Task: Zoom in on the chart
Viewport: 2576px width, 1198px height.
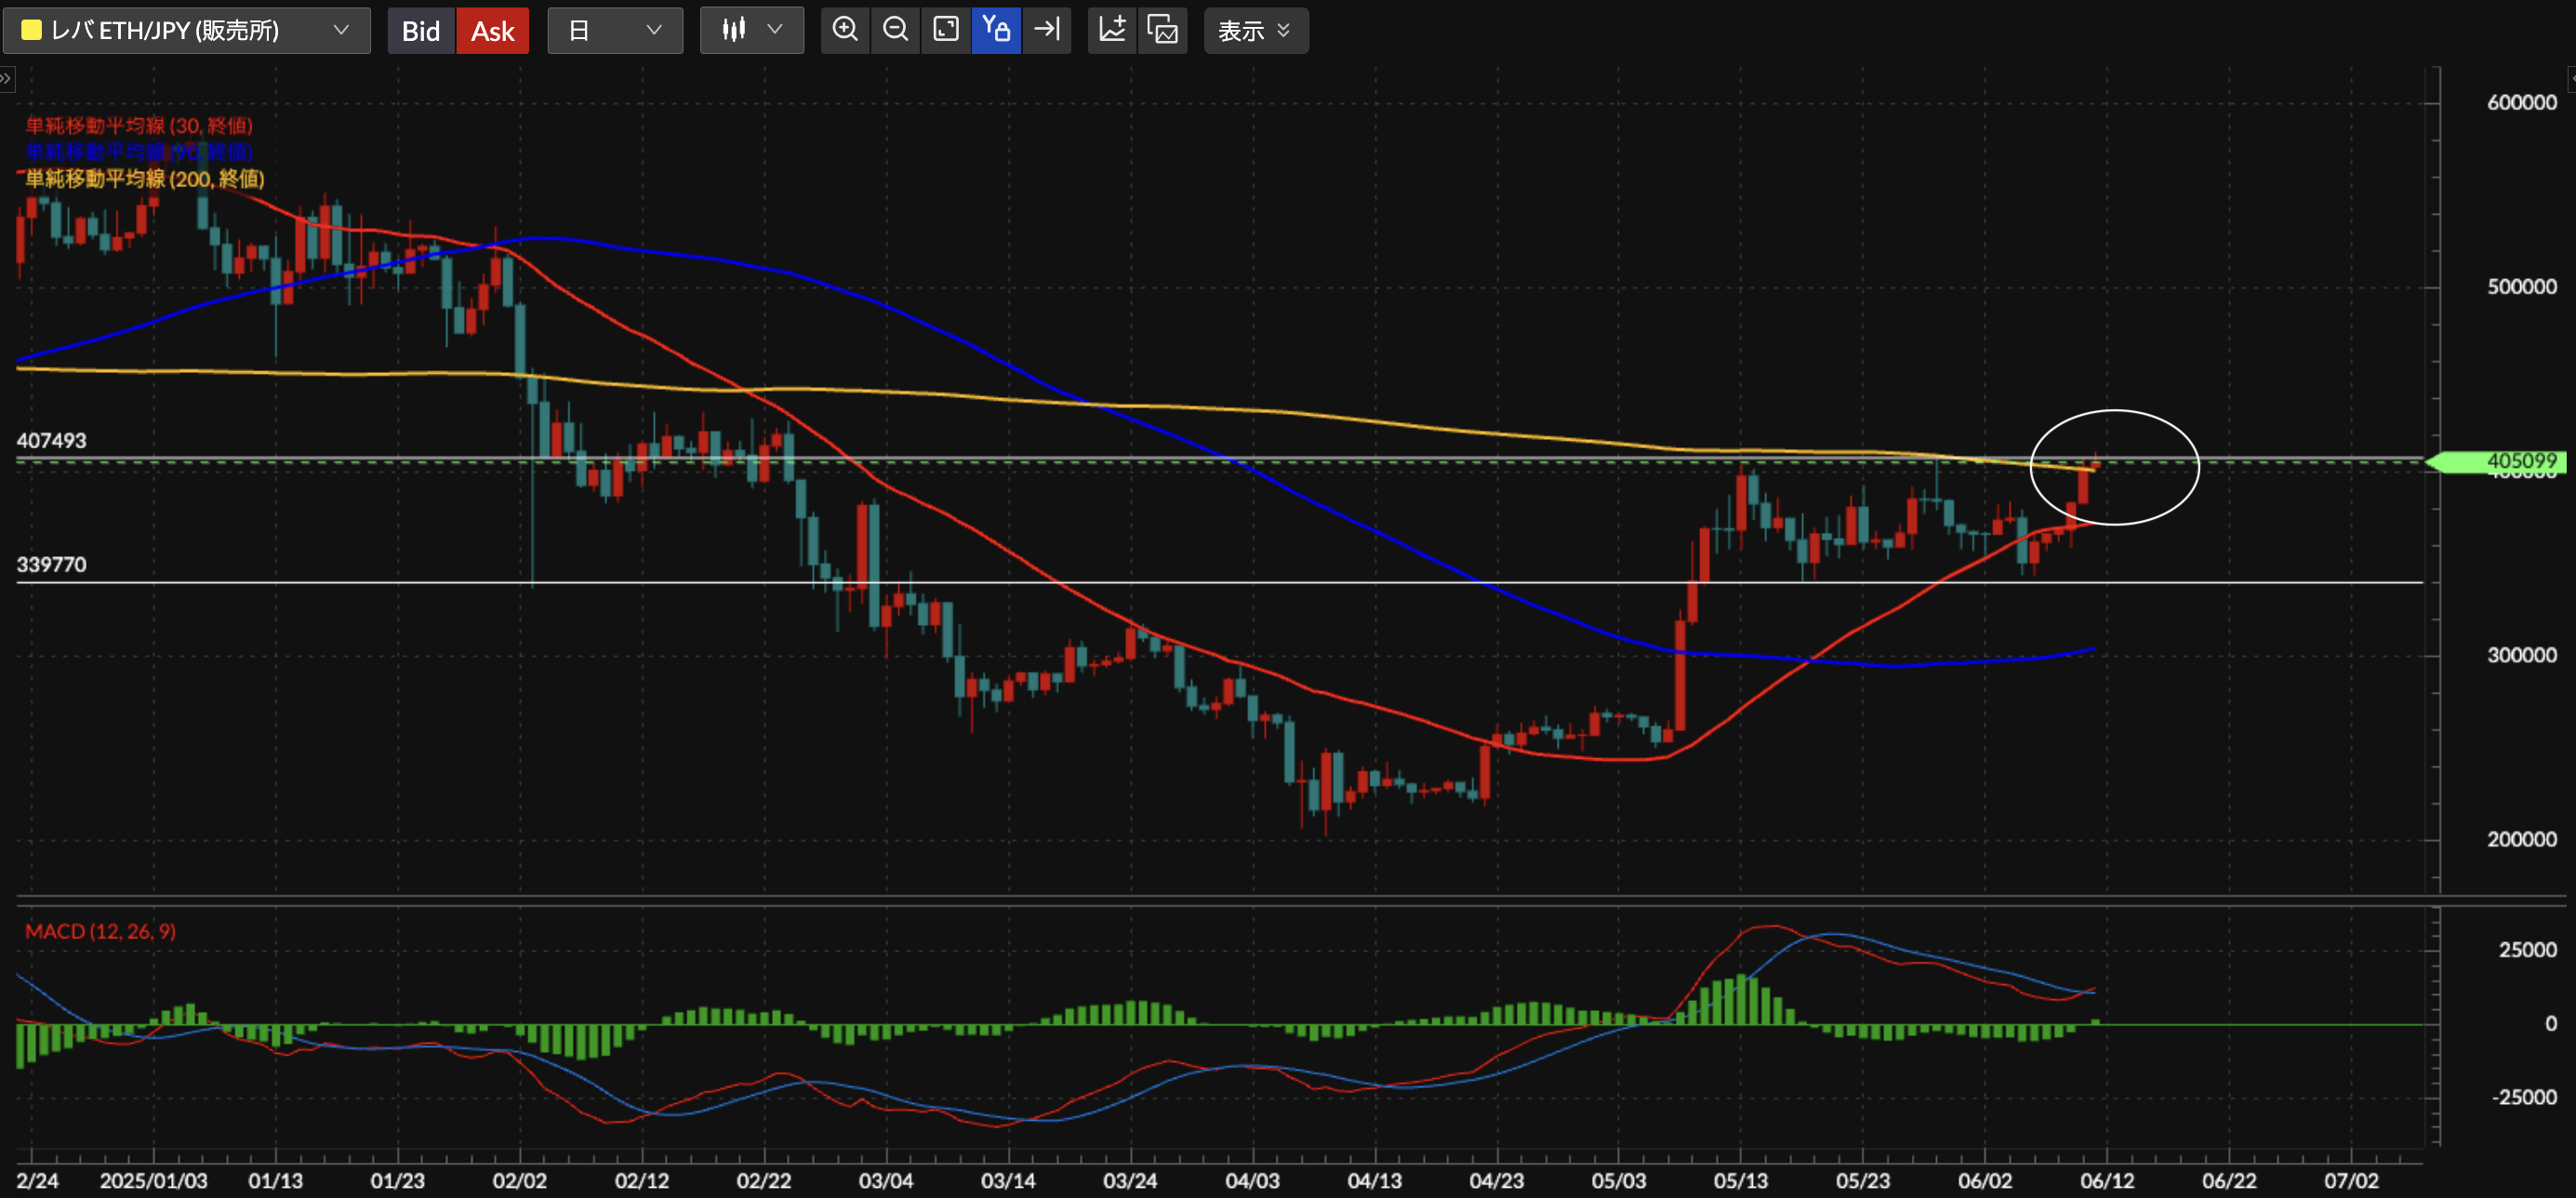Action: (845, 30)
